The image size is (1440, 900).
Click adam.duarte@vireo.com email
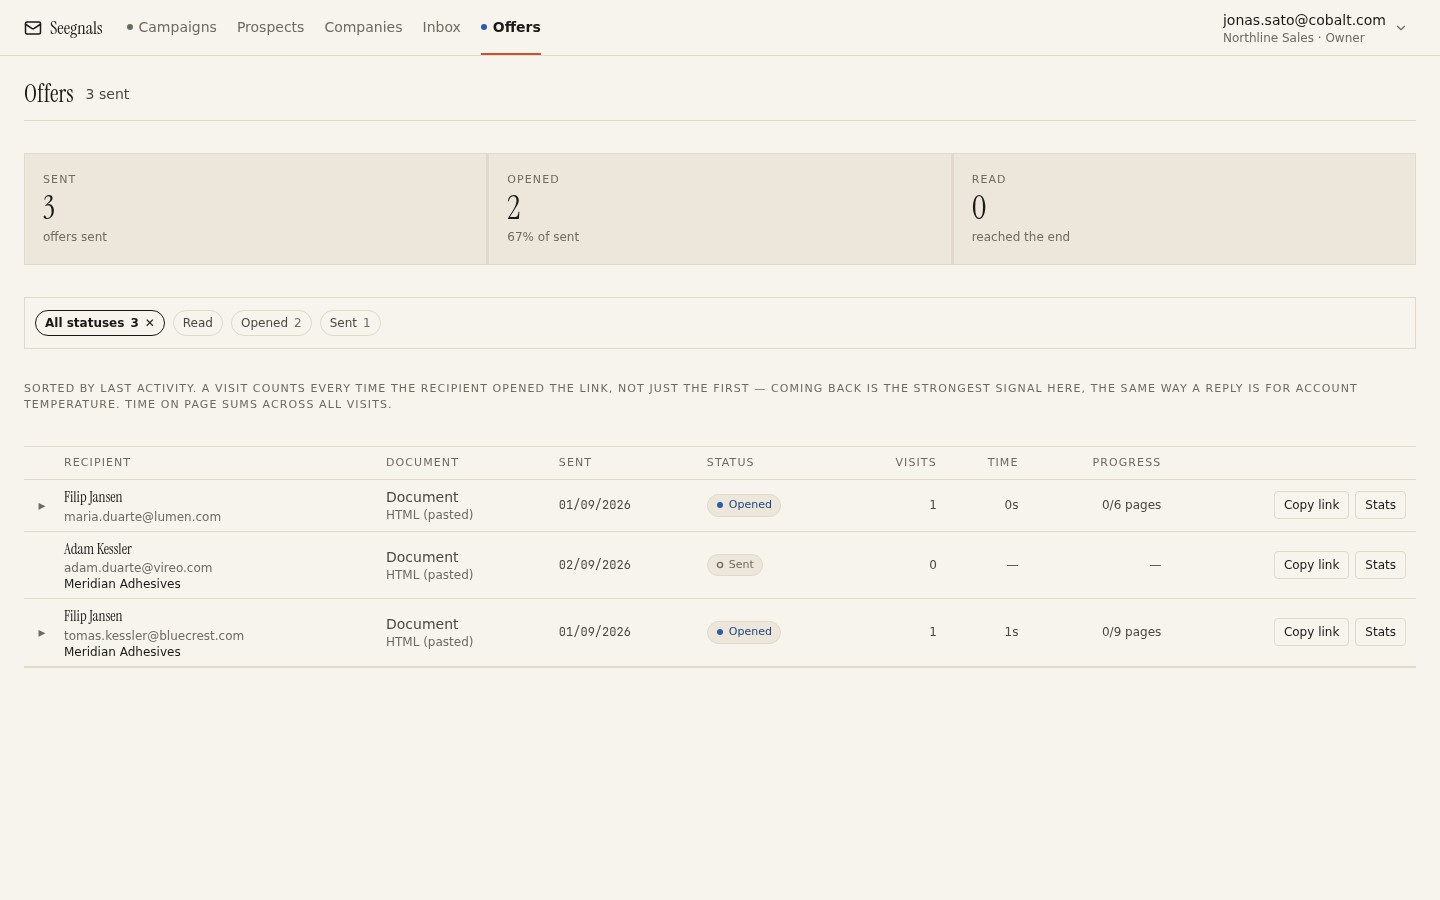(x=138, y=568)
